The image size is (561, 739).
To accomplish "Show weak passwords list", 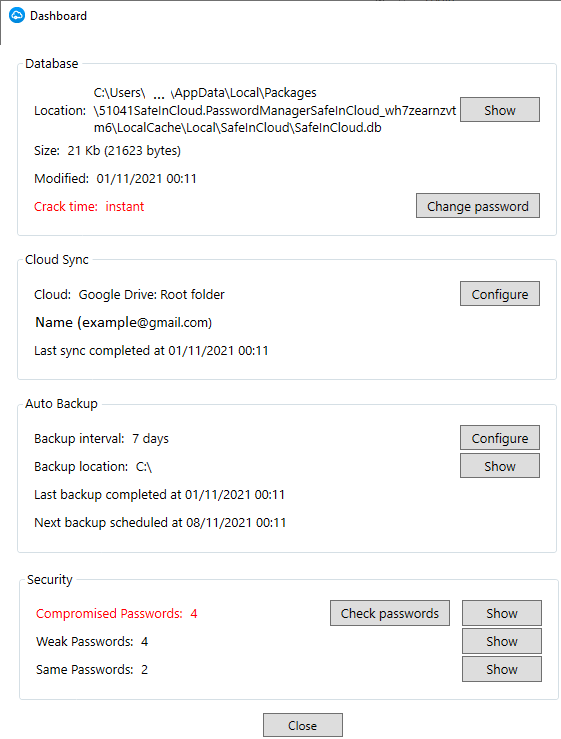I will [502, 641].
